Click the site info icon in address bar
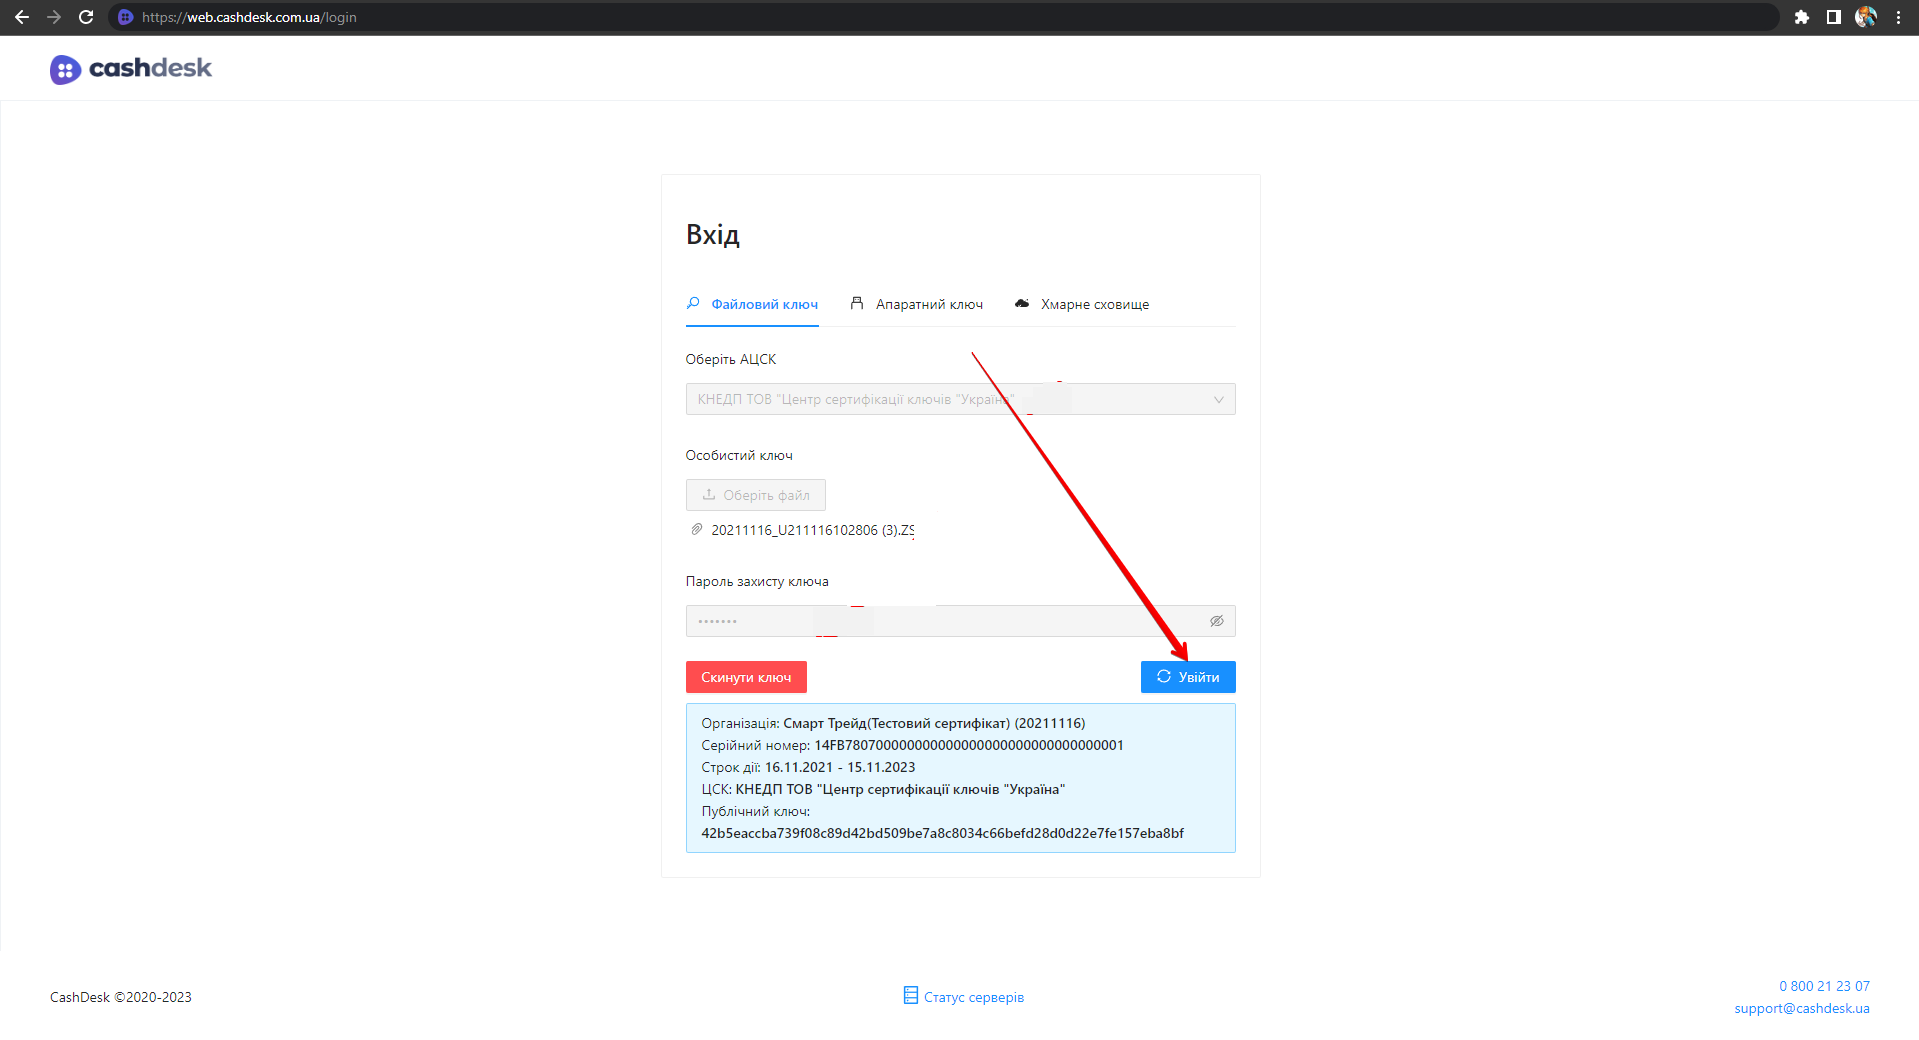 pos(125,17)
